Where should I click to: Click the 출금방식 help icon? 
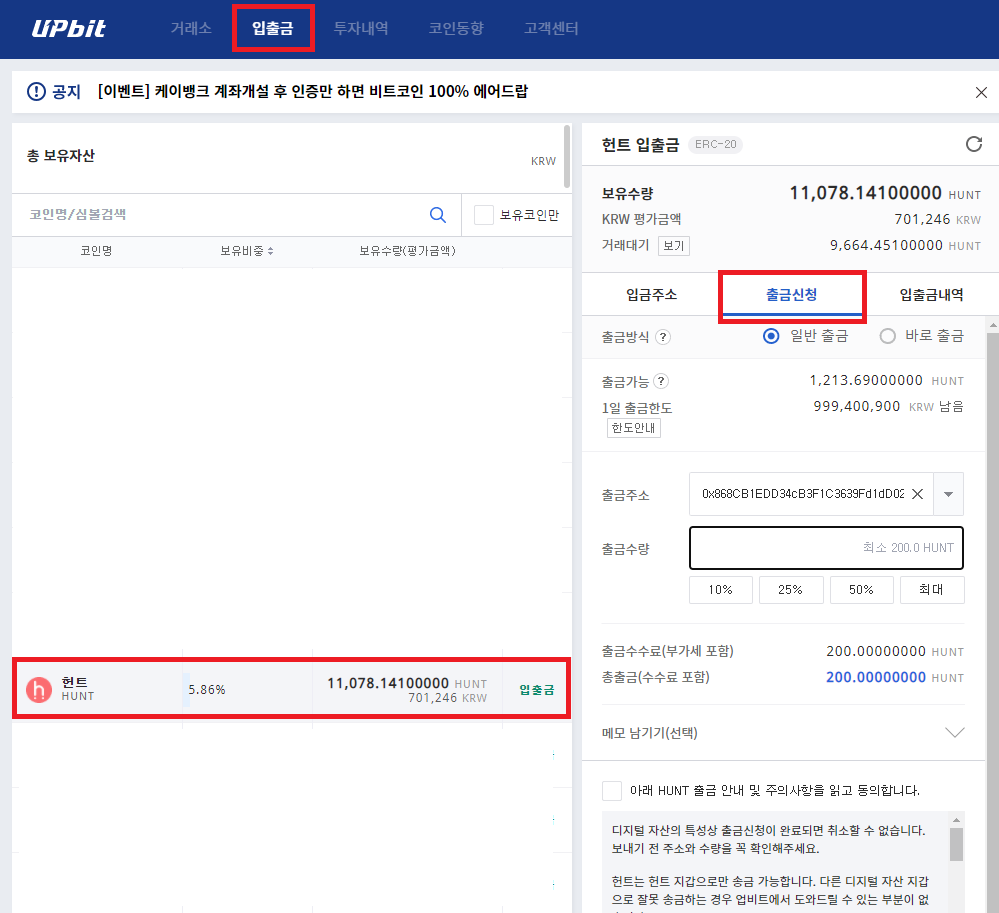(x=663, y=336)
